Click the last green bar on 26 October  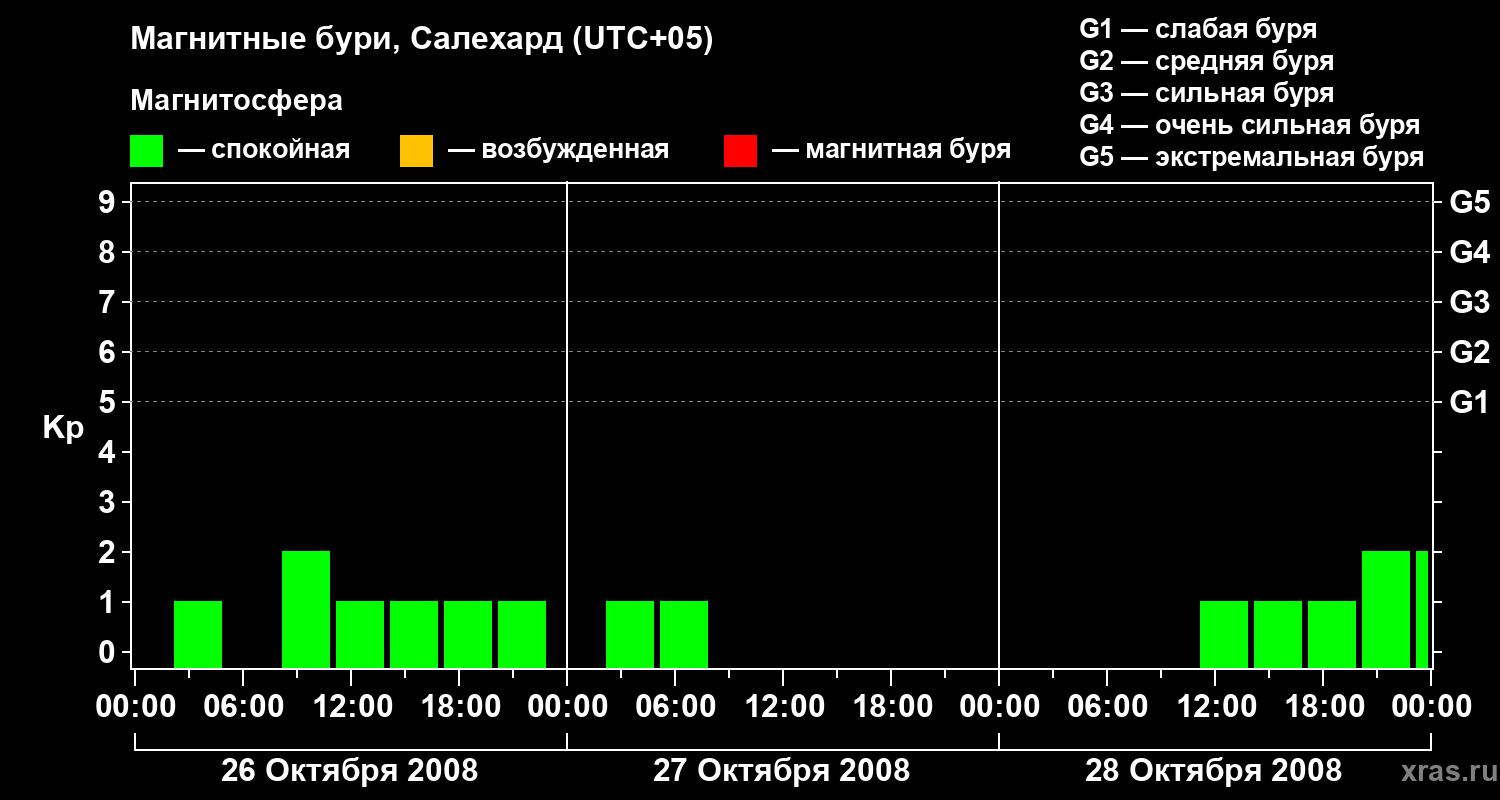[522, 634]
